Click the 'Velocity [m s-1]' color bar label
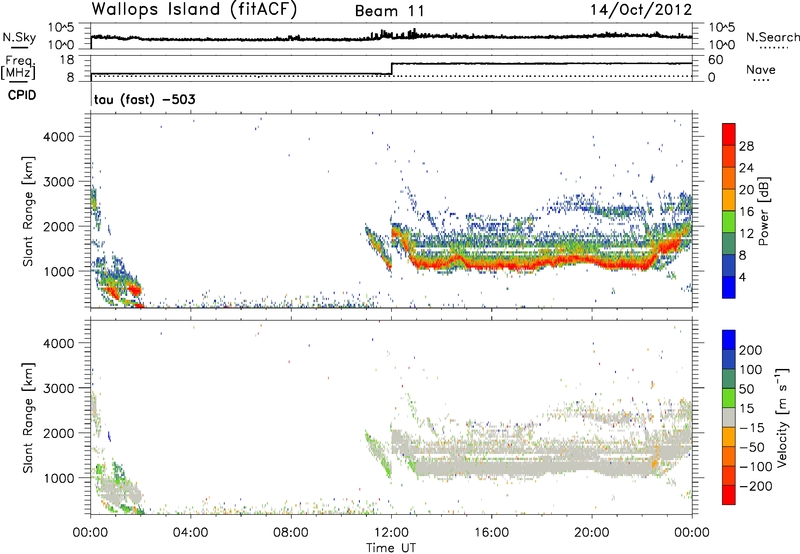 pos(781,416)
